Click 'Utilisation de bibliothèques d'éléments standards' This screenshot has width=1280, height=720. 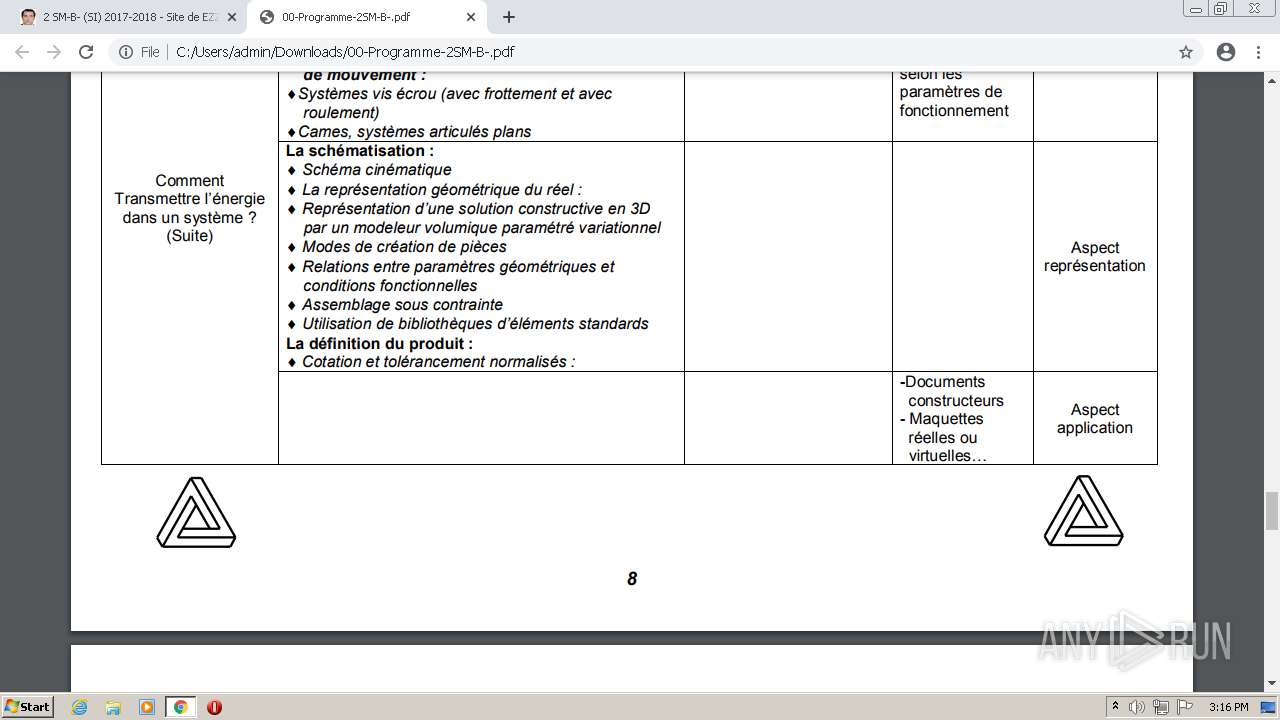click(476, 324)
